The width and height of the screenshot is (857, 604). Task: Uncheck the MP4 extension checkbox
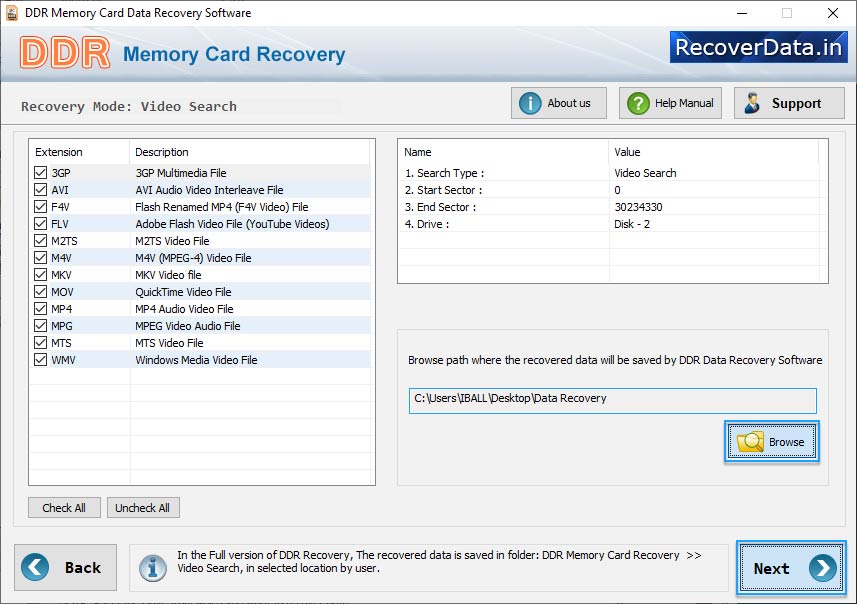point(40,308)
